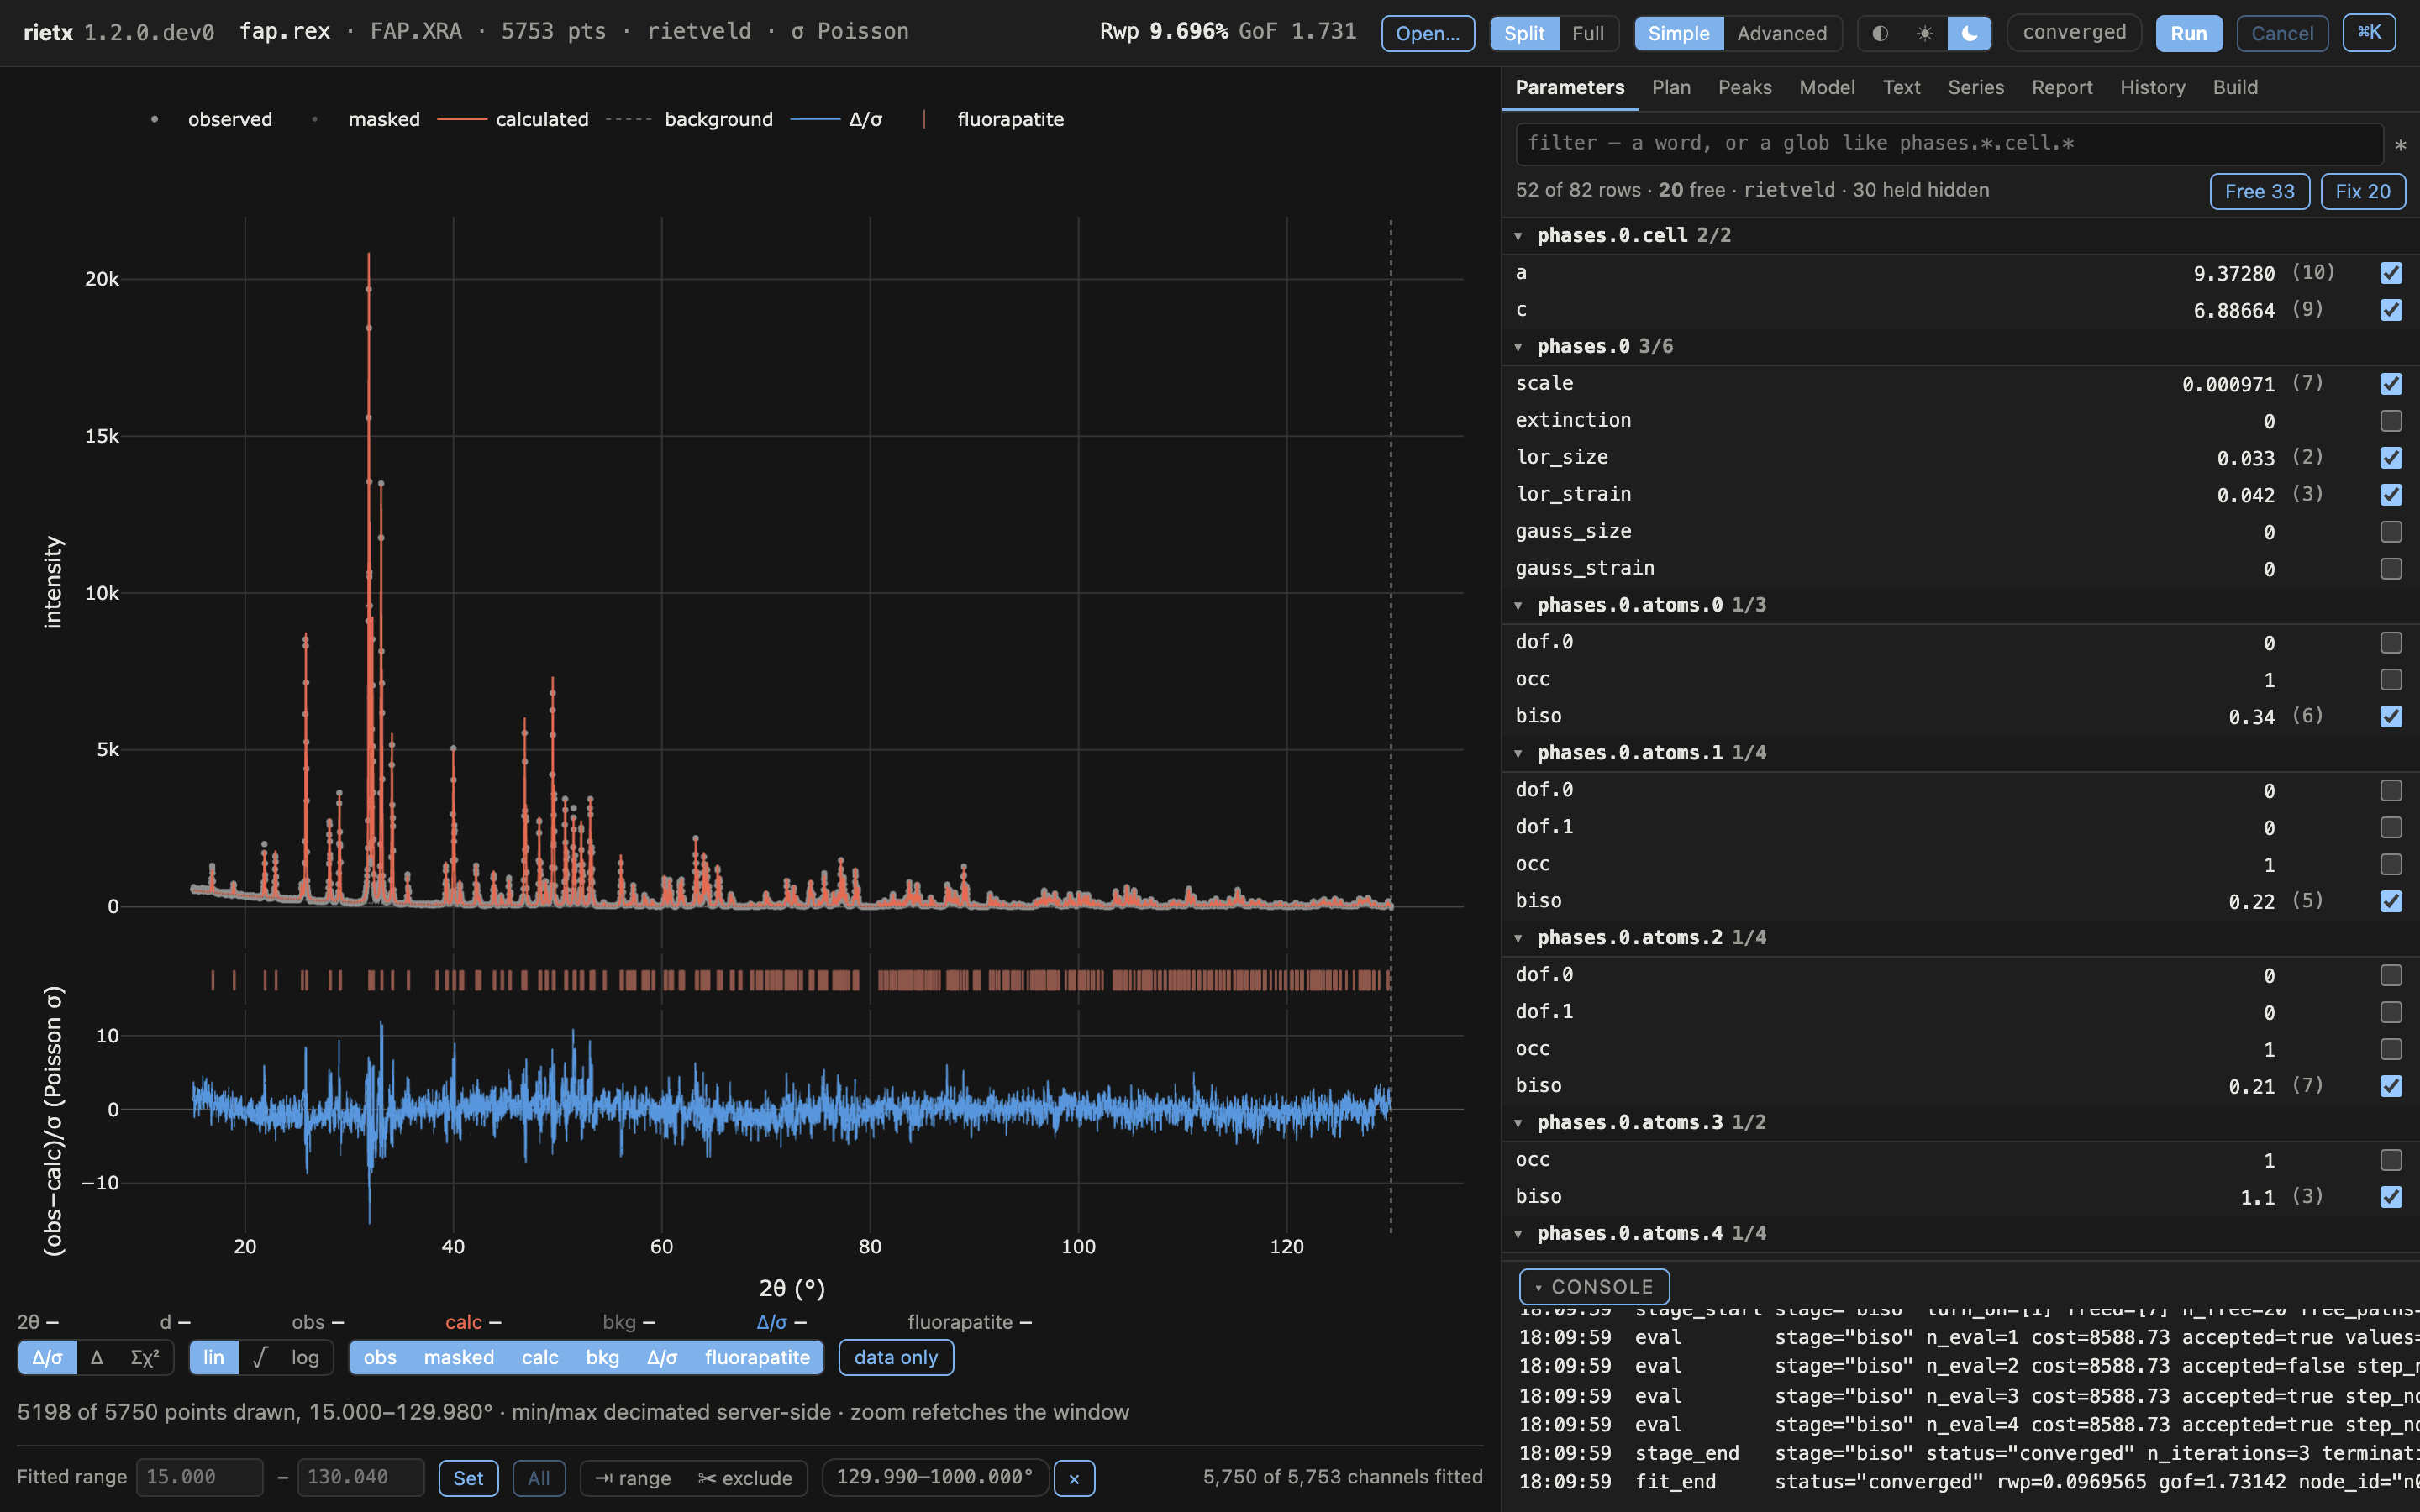The height and width of the screenshot is (1512, 2420).
Task: Toggle the fluorapatite tick marks visibility
Action: pyautogui.click(x=757, y=1357)
